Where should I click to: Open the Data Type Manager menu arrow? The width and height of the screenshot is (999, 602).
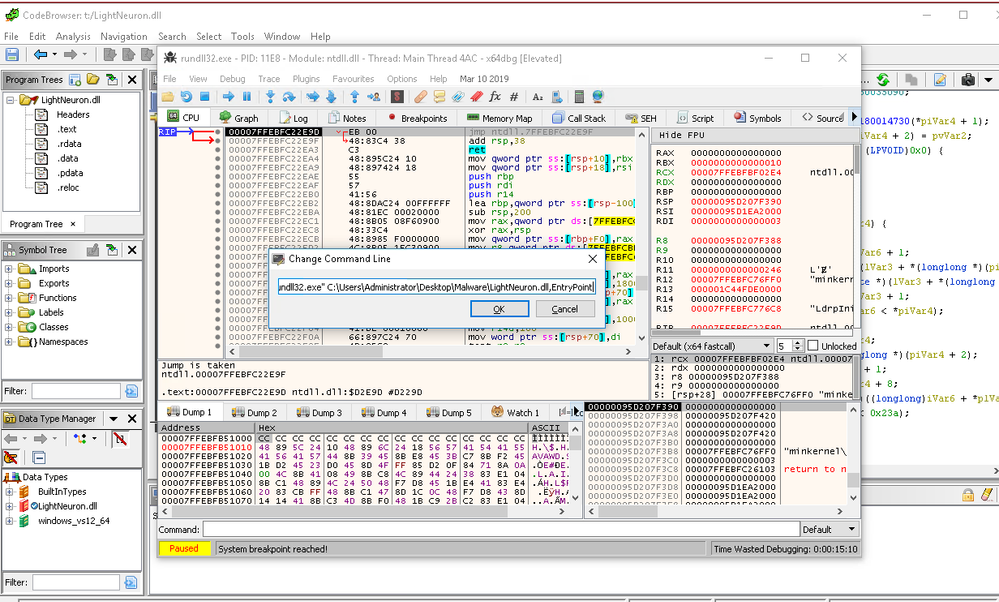coord(113,419)
